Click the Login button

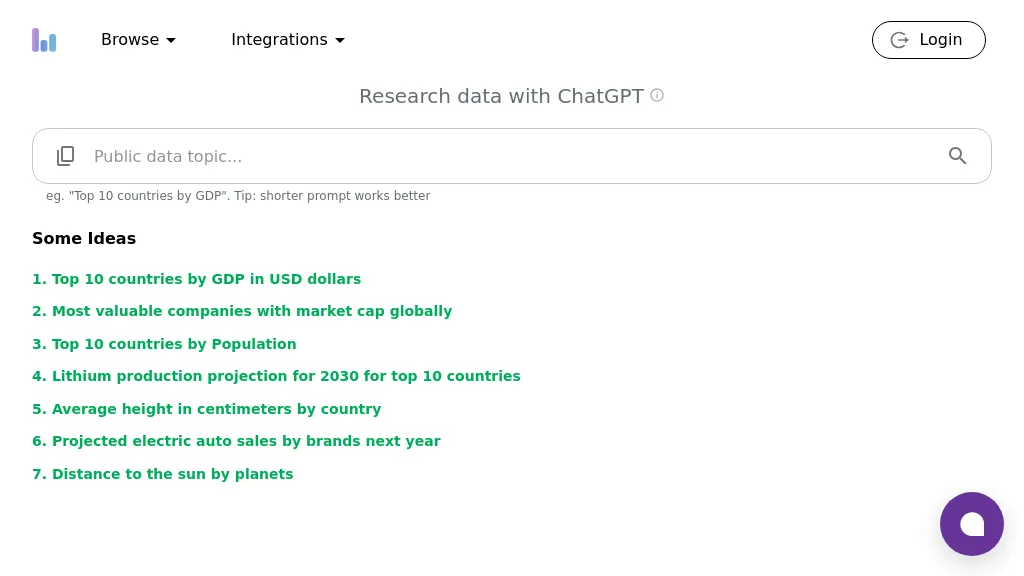(928, 40)
